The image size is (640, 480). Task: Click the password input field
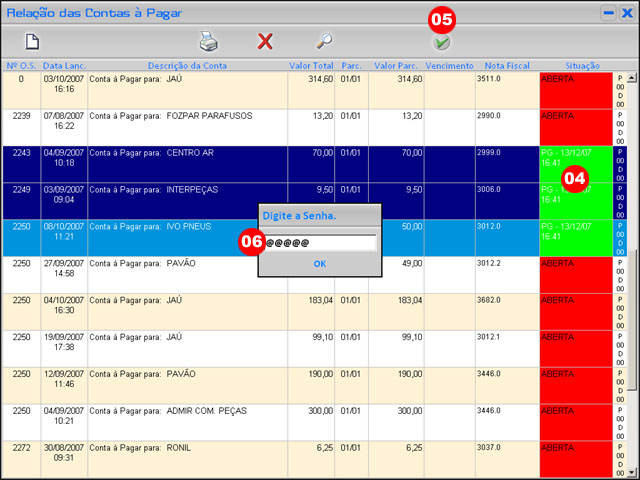coord(318,243)
